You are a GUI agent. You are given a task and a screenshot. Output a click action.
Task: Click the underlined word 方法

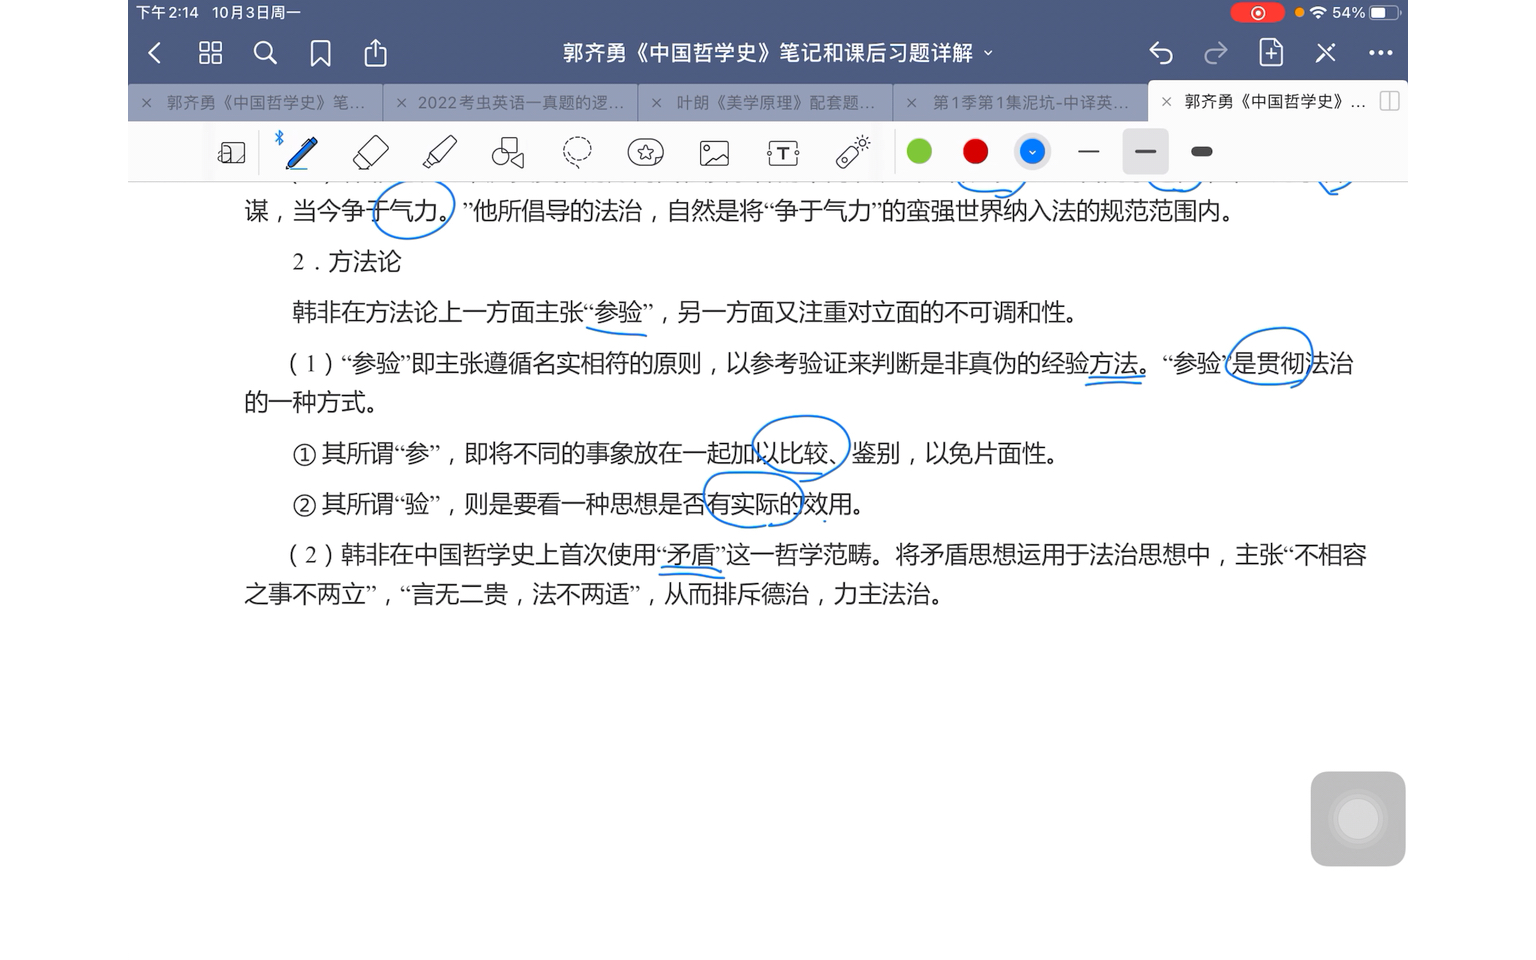[1113, 364]
